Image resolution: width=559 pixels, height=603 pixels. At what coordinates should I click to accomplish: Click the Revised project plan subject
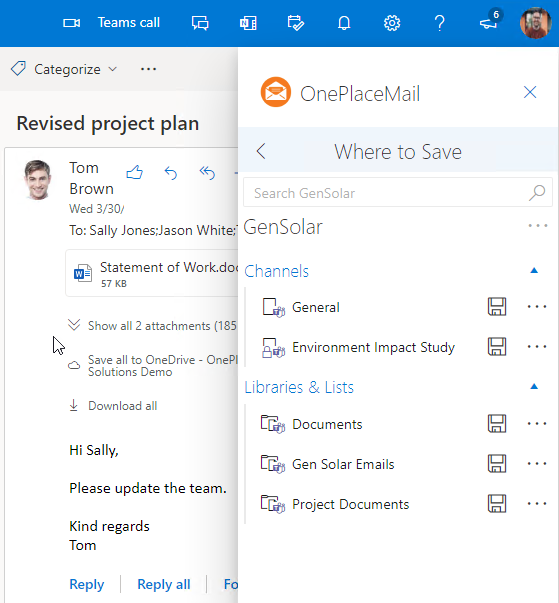[108, 124]
